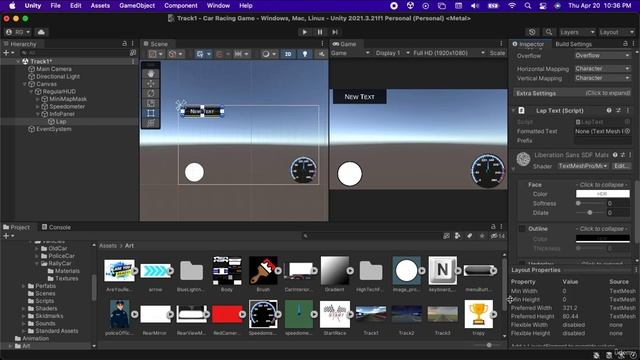
Task: Expand the PoliceCar folder arrow
Action: click(x=37, y=256)
